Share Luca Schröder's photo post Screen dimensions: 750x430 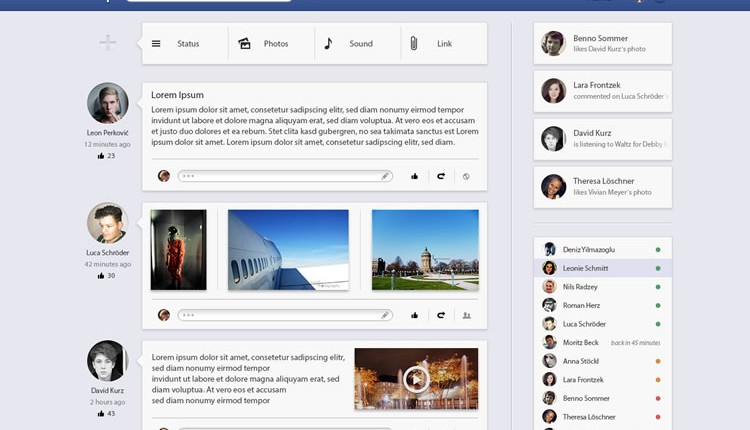(440, 315)
